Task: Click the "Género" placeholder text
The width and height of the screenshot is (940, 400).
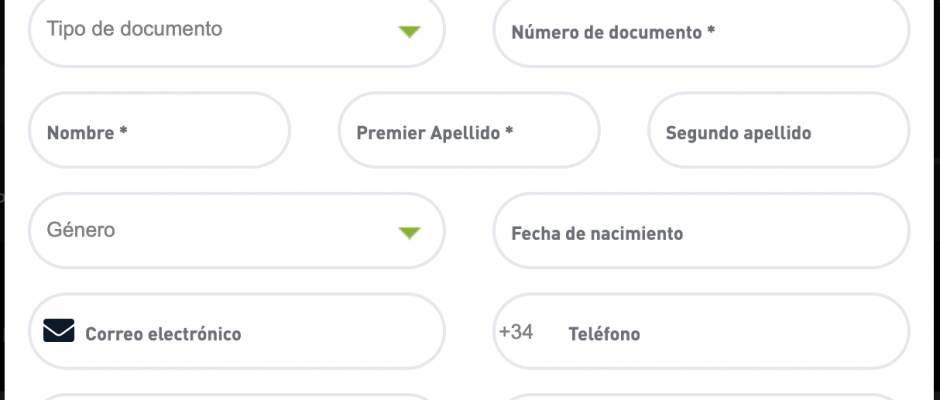Action: (81, 230)
